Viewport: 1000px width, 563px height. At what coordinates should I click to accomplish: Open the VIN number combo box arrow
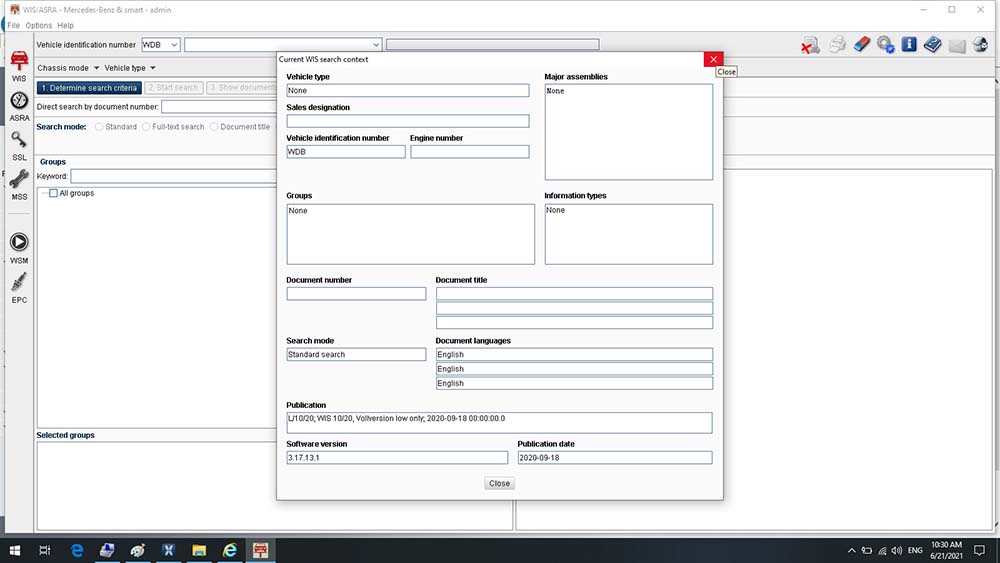pos(376,45)
